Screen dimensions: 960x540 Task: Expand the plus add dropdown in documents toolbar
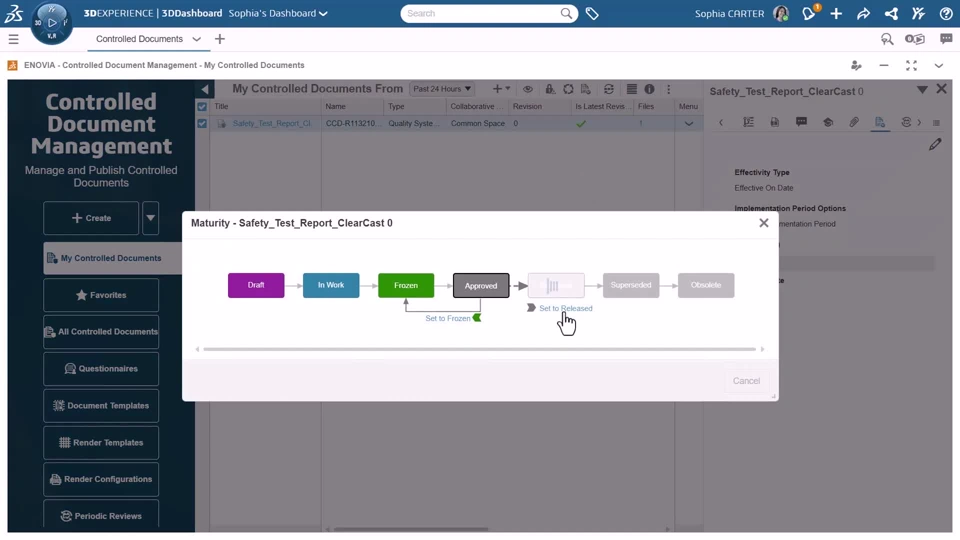501,89
